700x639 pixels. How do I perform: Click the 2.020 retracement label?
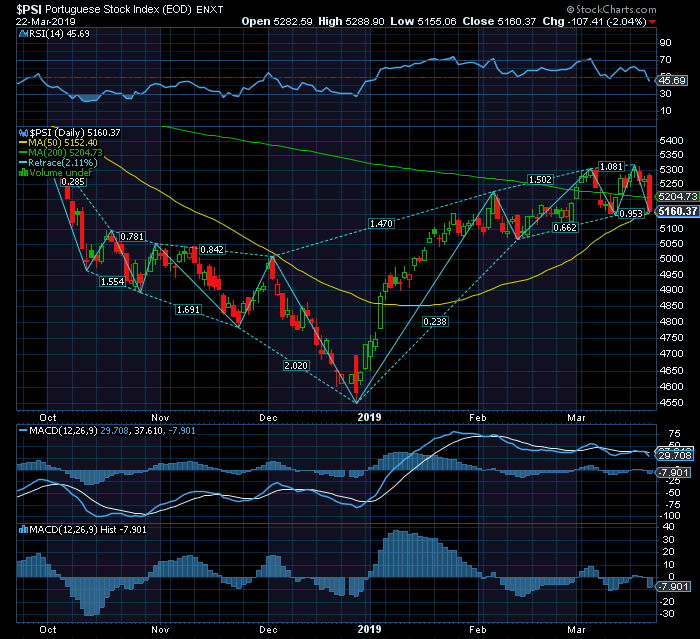[x=297, y=366]
